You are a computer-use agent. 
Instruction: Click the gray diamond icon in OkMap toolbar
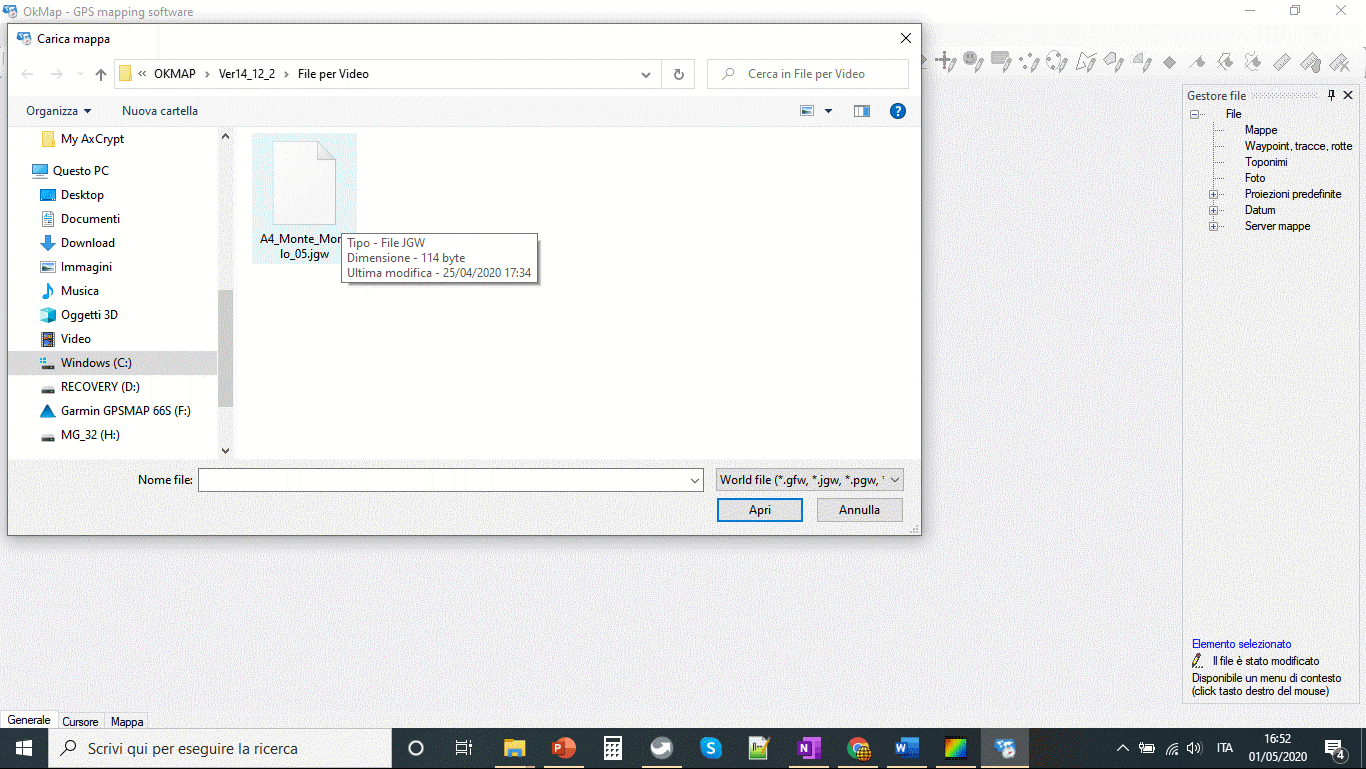tap(1170, 63)
